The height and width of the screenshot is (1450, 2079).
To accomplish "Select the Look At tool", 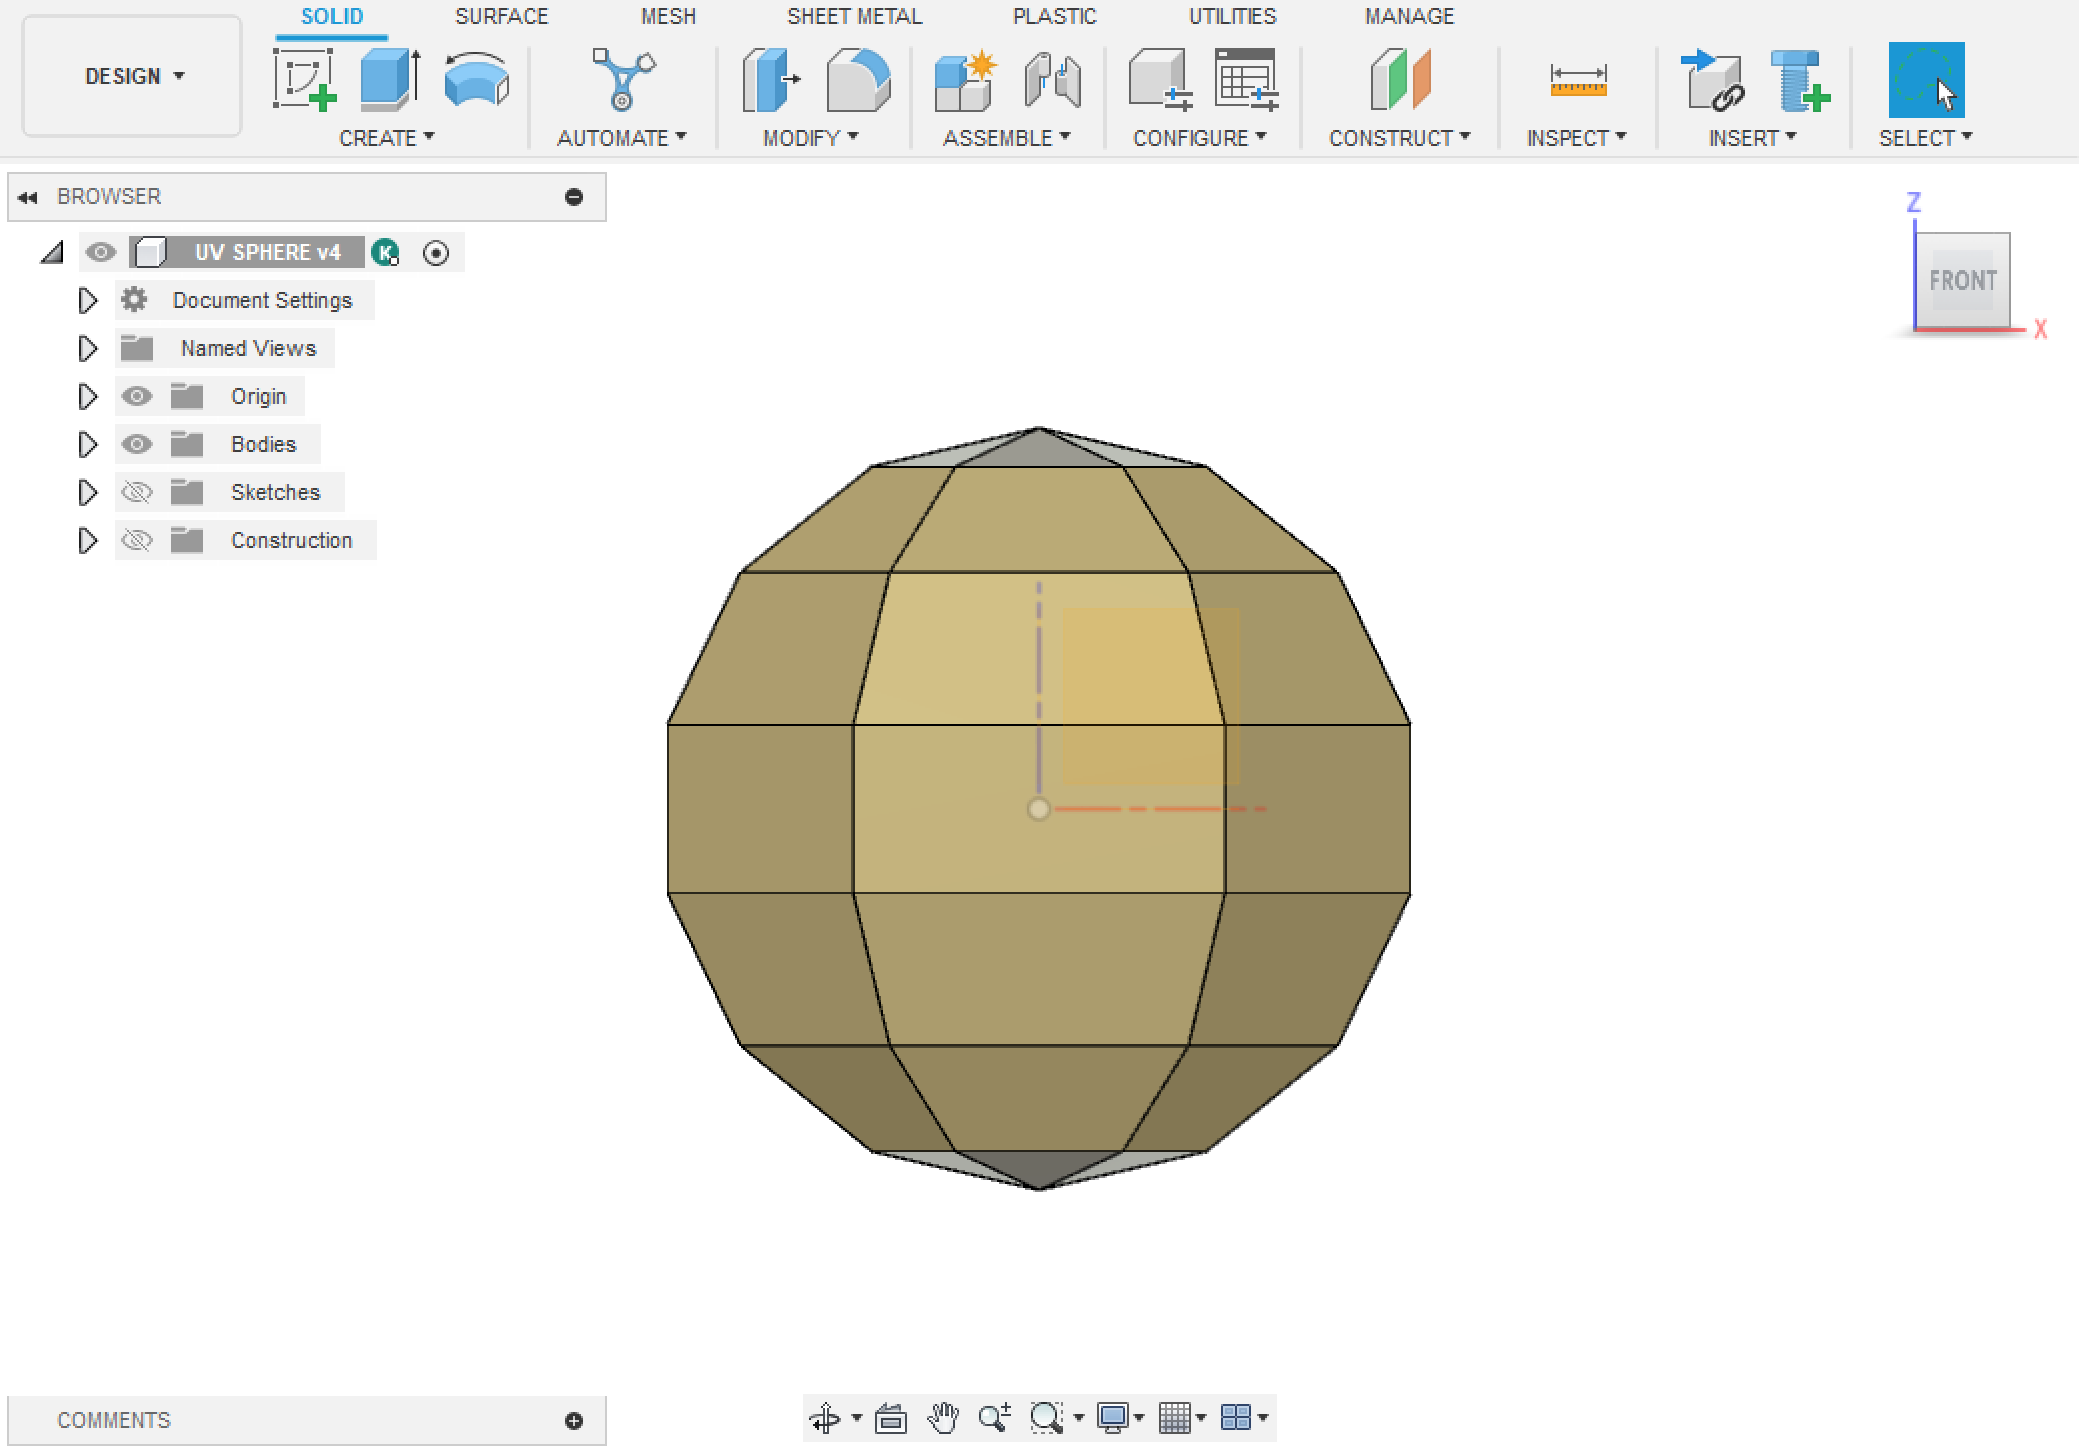I will (890, 1418).
